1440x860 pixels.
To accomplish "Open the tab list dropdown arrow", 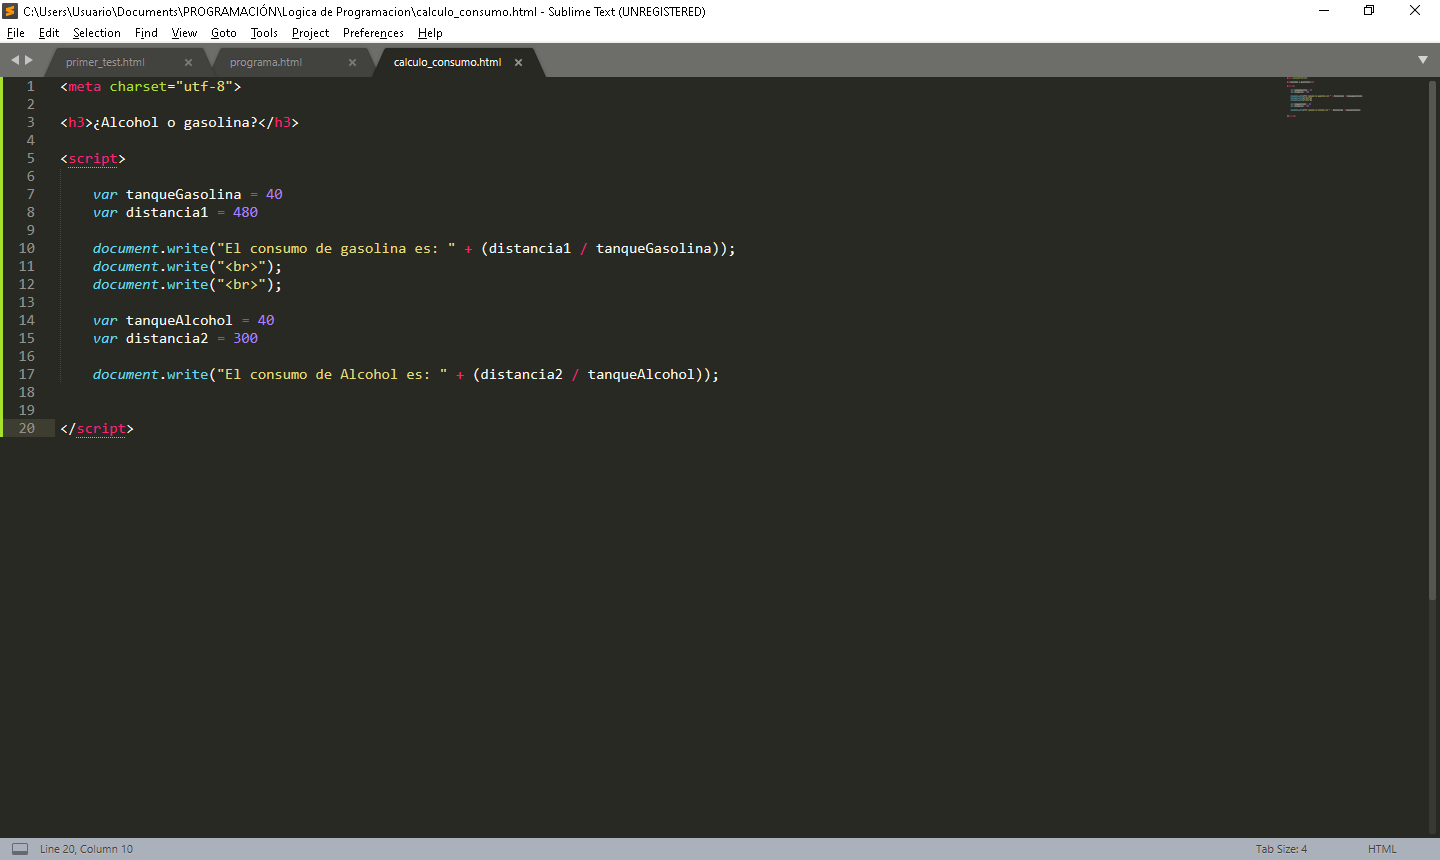I will tap(1423, 60).
